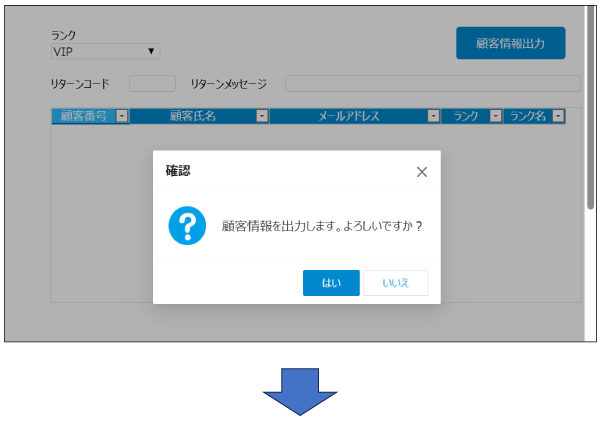600x421 pixels.
Task: Click the リターンメッセージ text field
Action: point(432,83)
